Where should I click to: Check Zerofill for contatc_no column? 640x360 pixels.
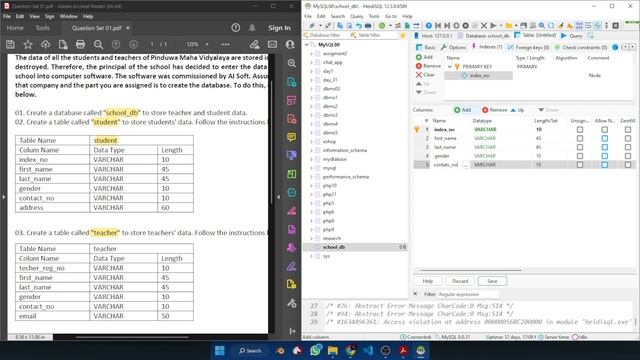pyautogui.click(x=628, y=164)
